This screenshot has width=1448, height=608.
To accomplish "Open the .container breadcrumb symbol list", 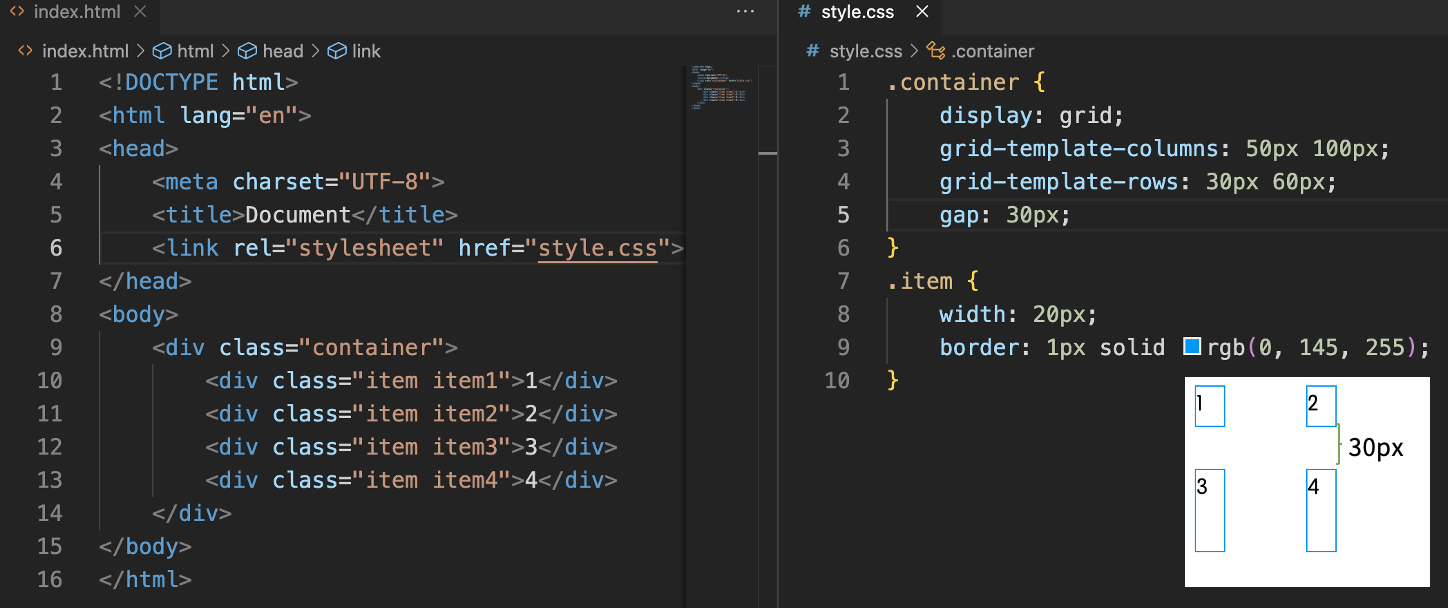I will tap(993, 51).
